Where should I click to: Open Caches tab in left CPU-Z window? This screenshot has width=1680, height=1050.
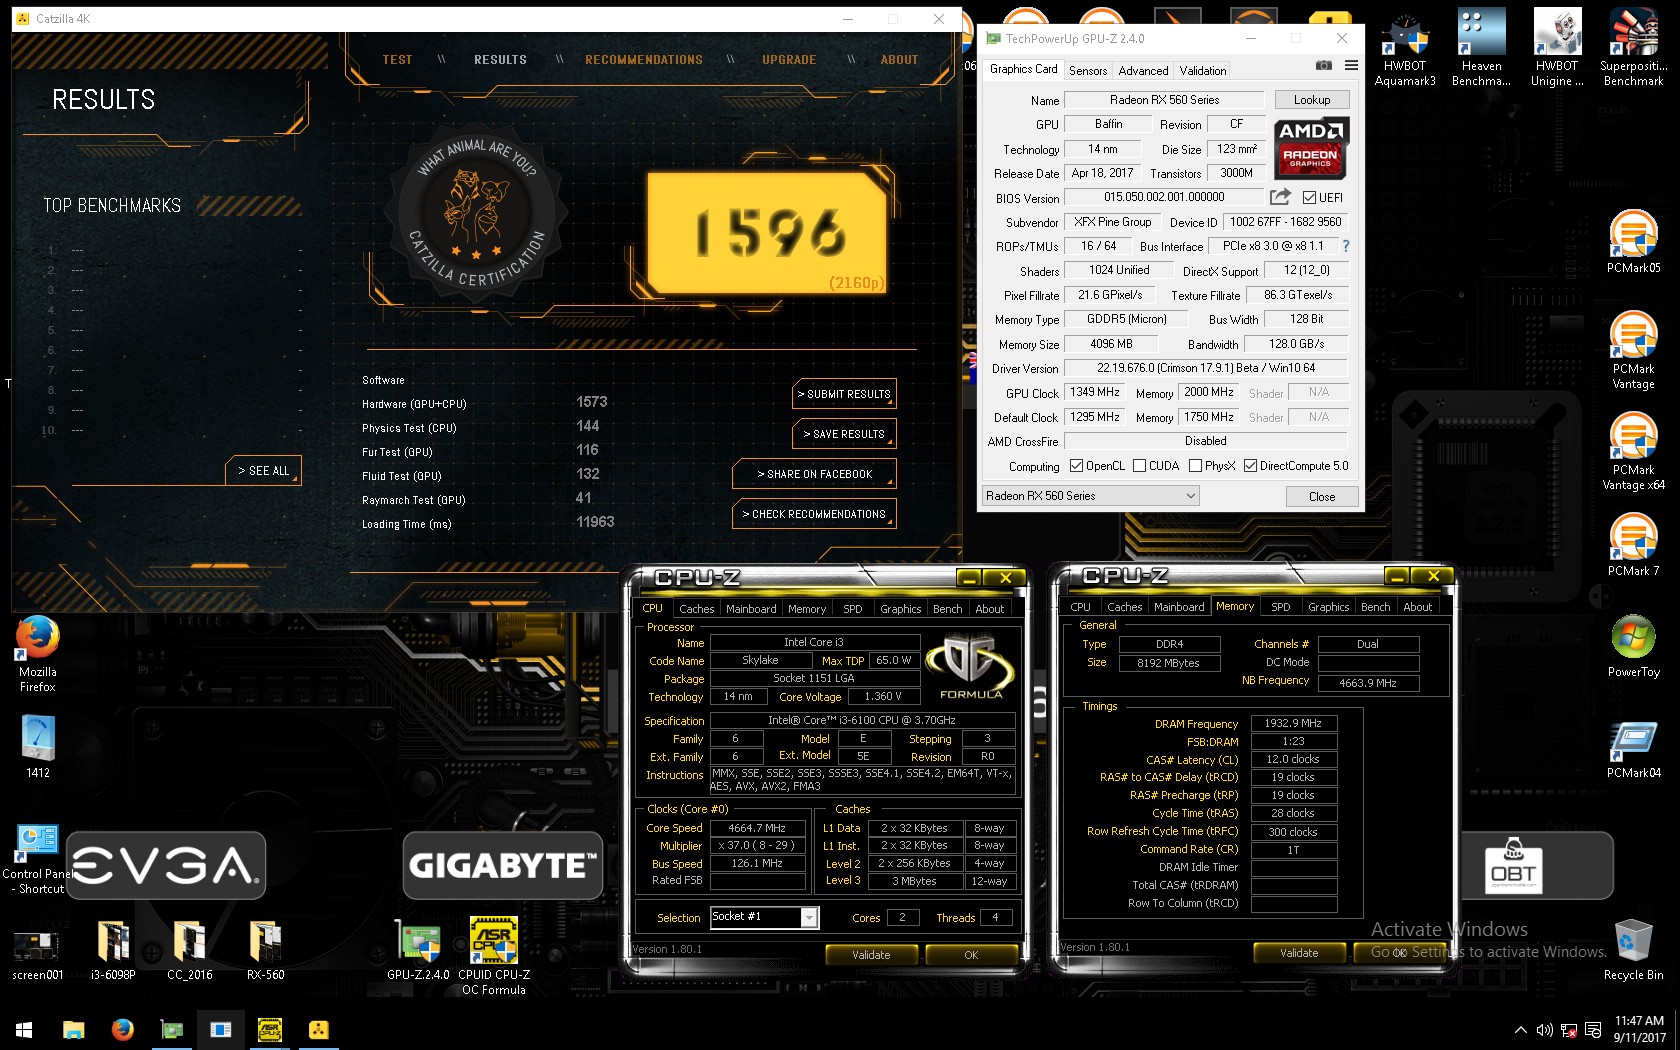pyautogui.click(x=696, y=609)
